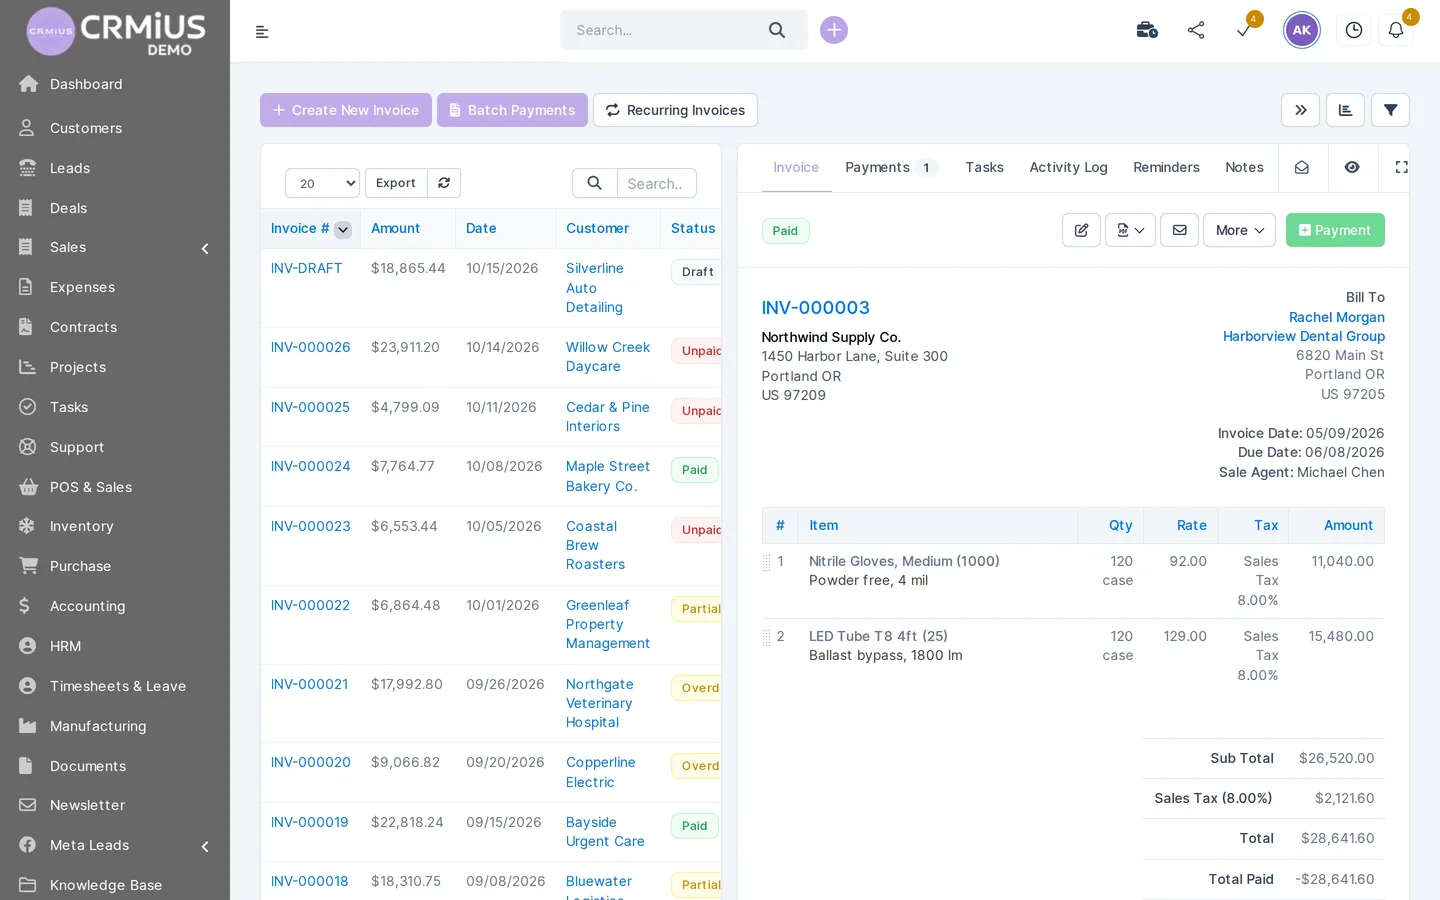Focus the invoice list search field
The image size is (1440, 900).
pos(656,183)
